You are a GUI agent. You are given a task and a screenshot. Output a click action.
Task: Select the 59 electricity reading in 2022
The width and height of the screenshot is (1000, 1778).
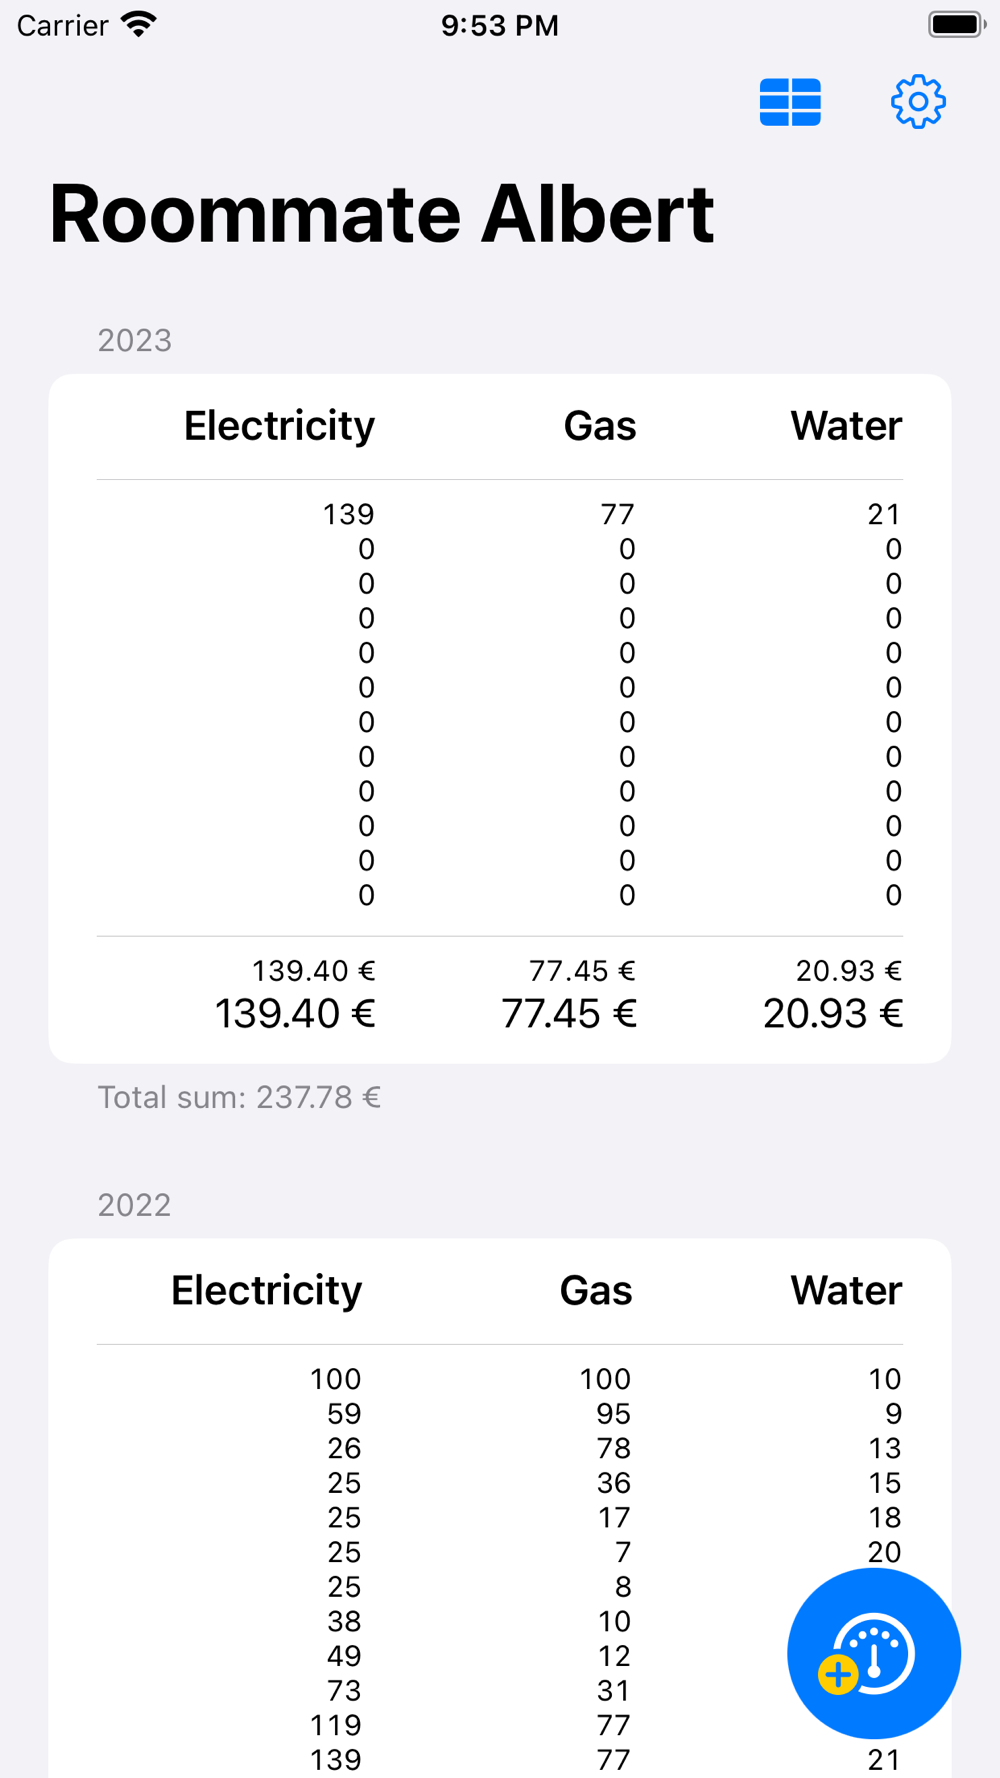pyautogui.click(x=344, y=1414)
